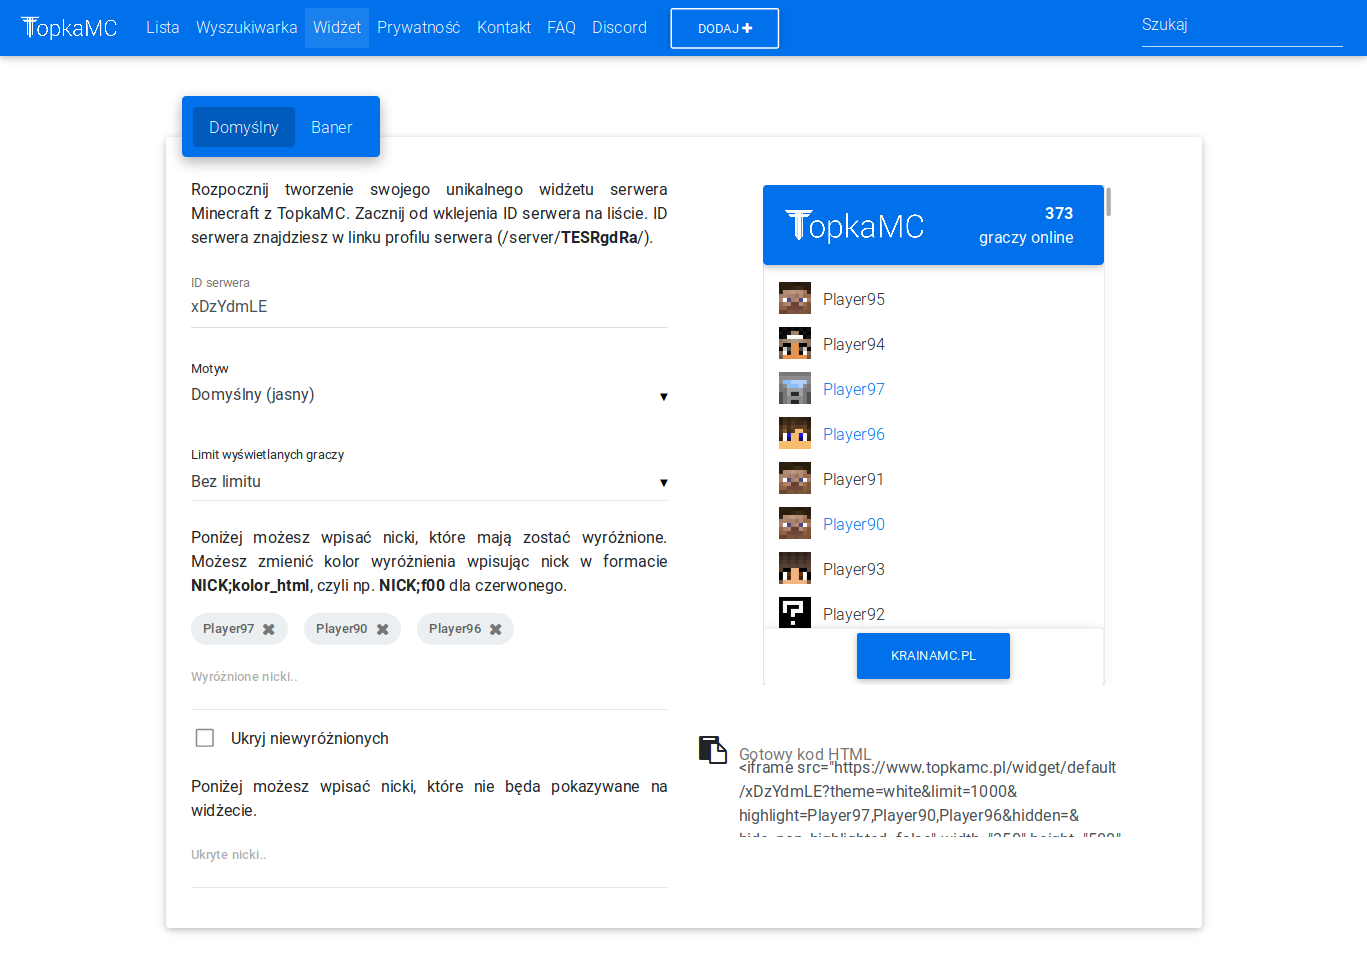Click Player92 question-mark avatar
Viewport: 1367px width, 976px height.
[795, 612]
